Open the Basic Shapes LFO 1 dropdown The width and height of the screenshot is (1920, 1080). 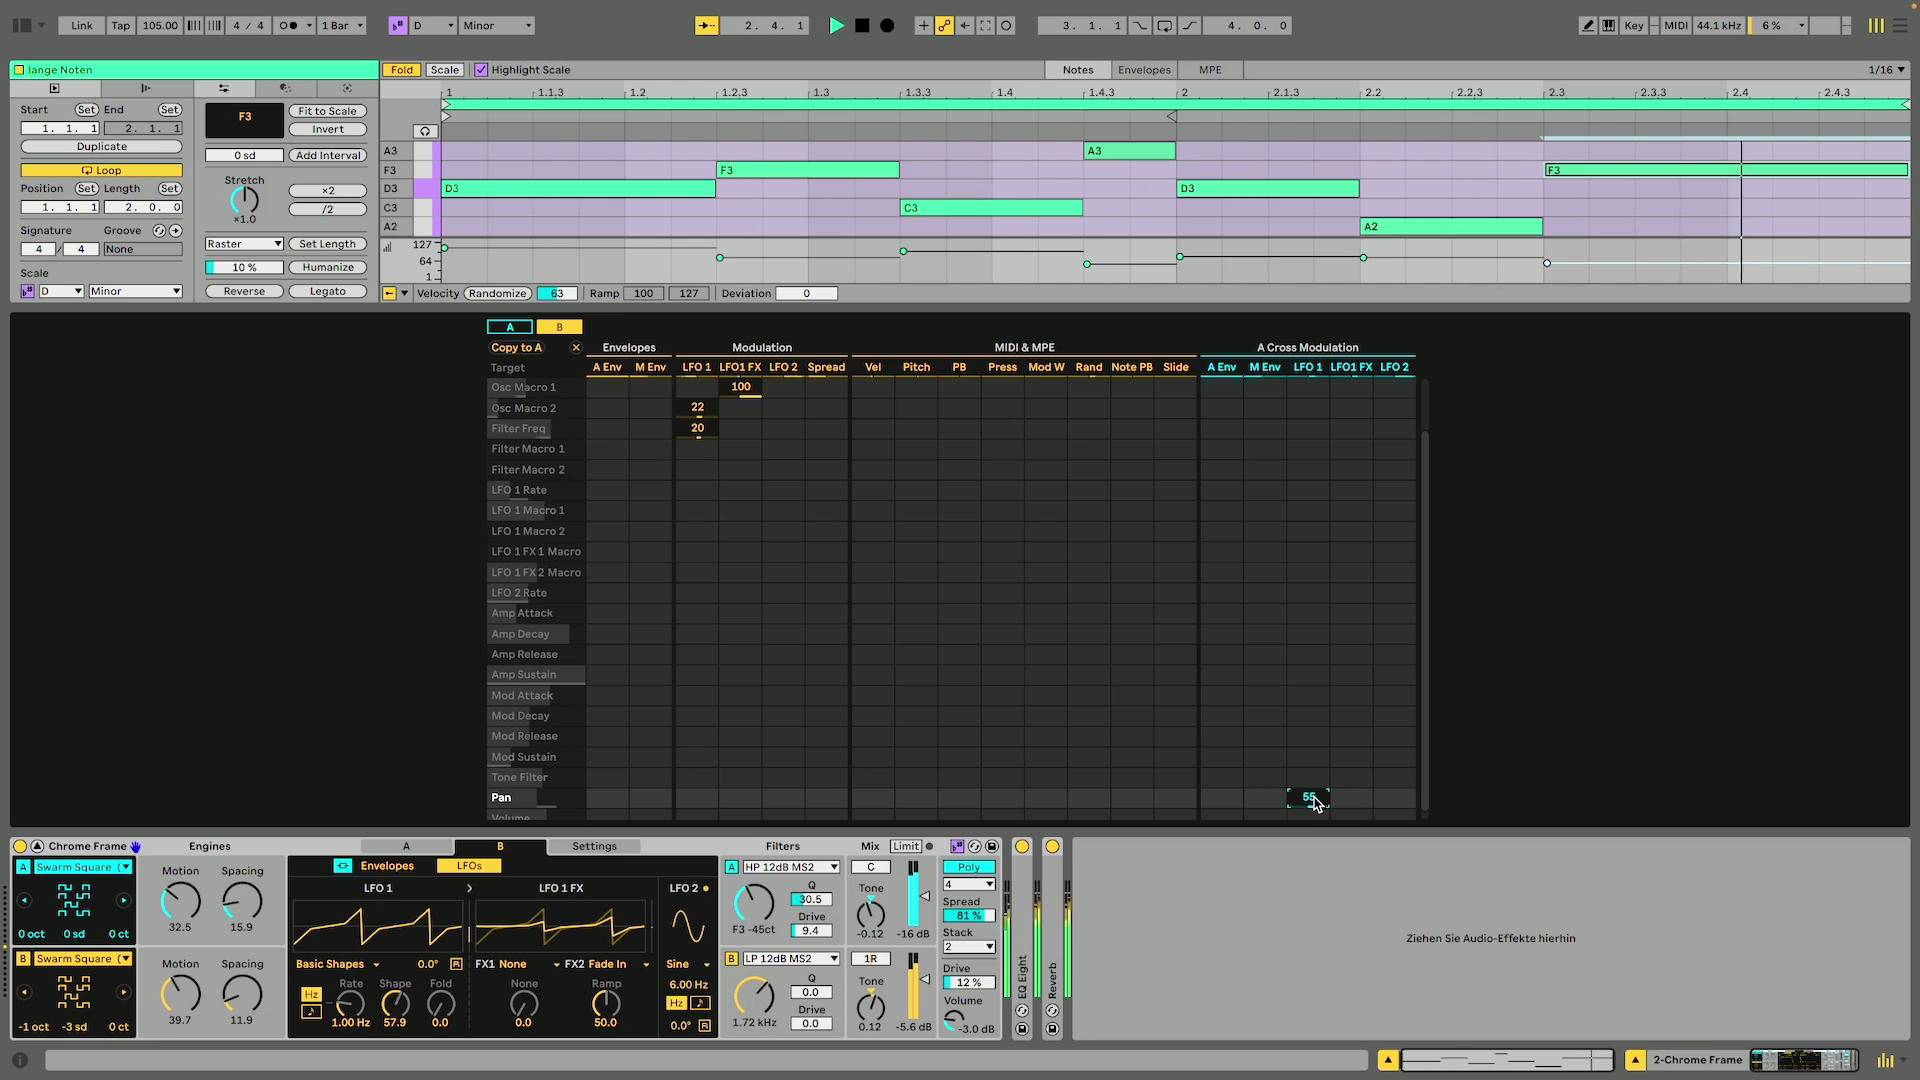coord(338,965)
